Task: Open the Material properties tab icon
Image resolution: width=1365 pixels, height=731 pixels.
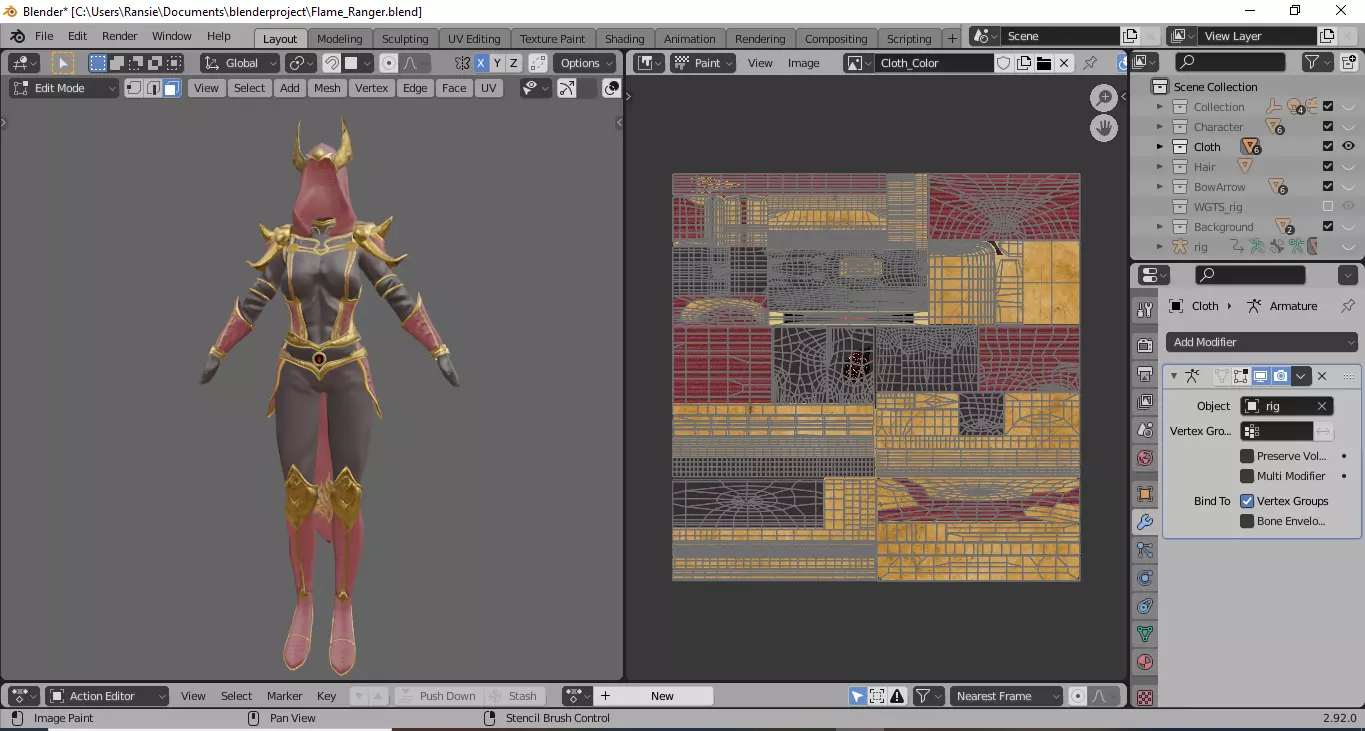Action: tap(1145, 662)
